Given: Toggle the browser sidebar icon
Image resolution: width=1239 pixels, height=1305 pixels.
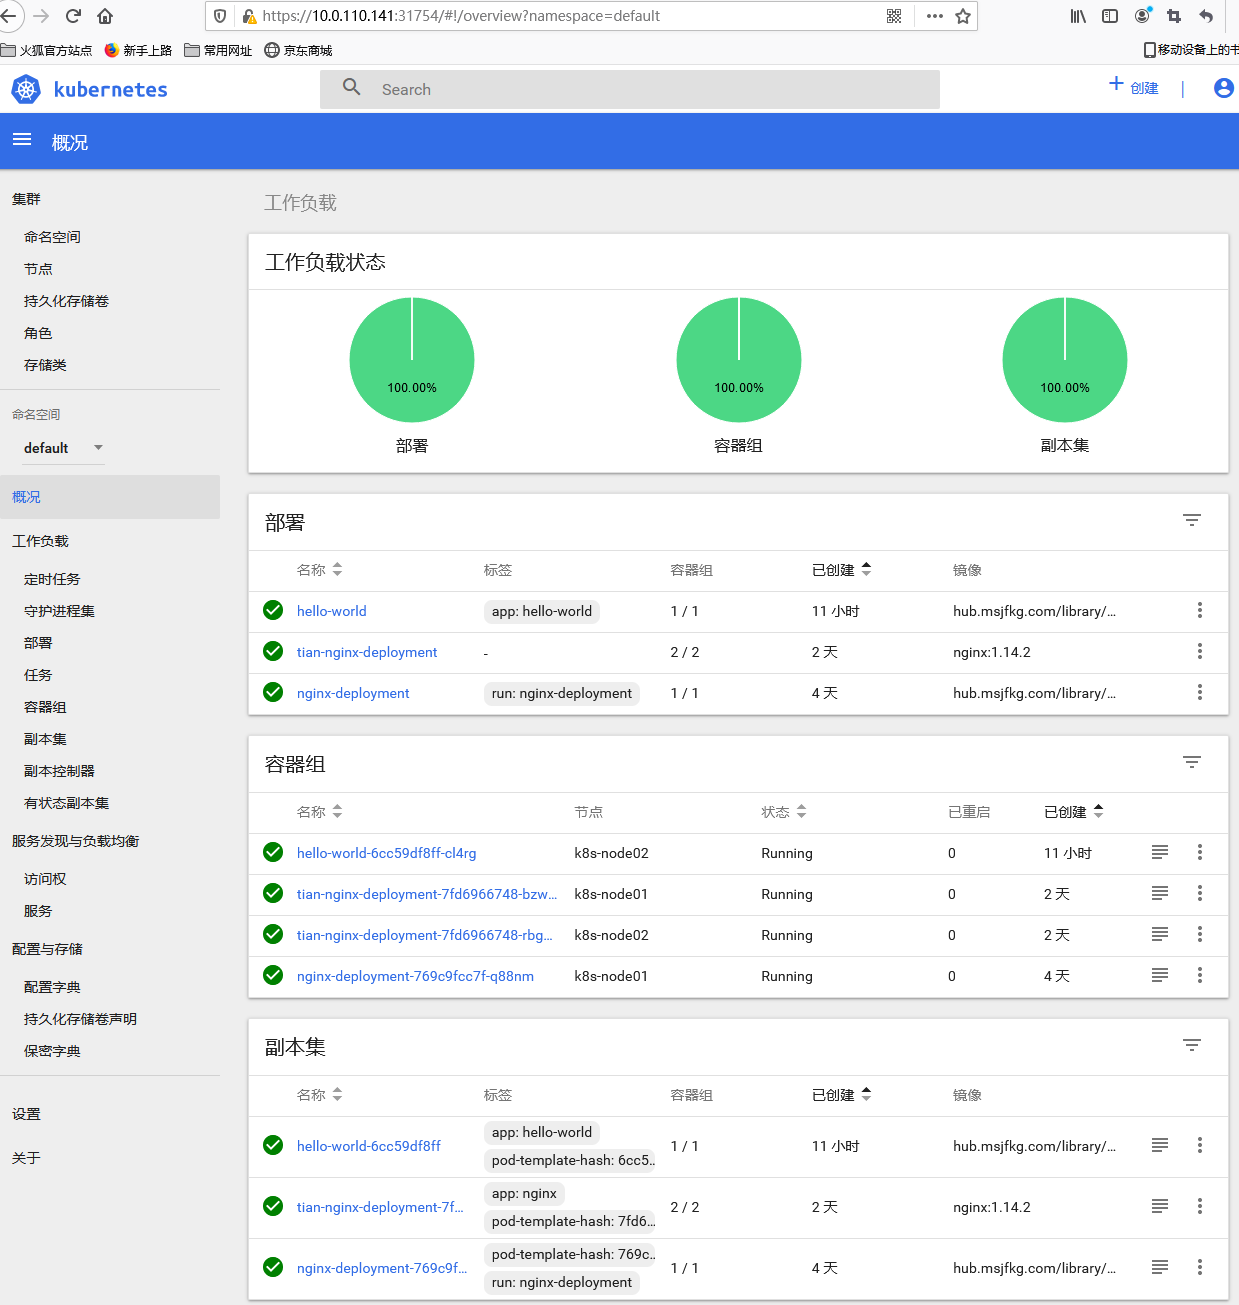Looking at the screenshot, I should coord(1110,16).
